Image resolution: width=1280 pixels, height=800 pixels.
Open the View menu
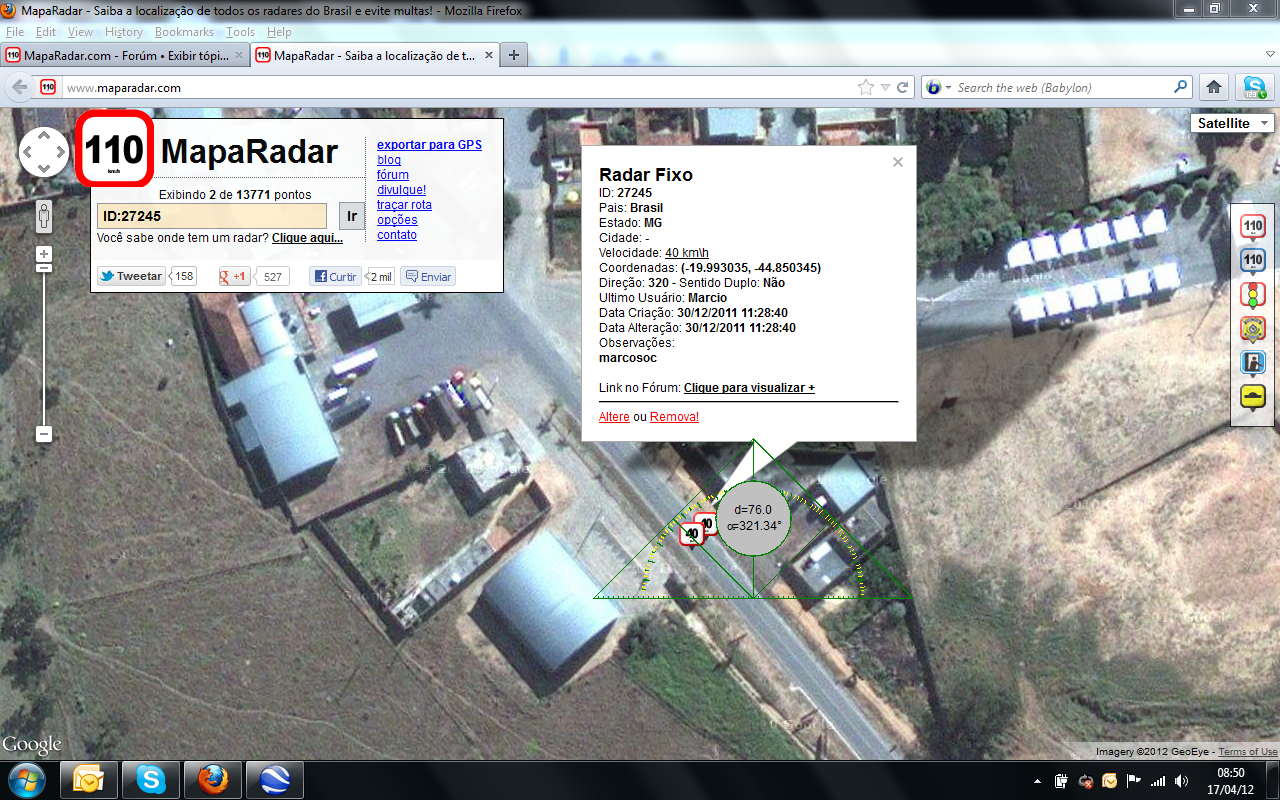click(80, 32)
